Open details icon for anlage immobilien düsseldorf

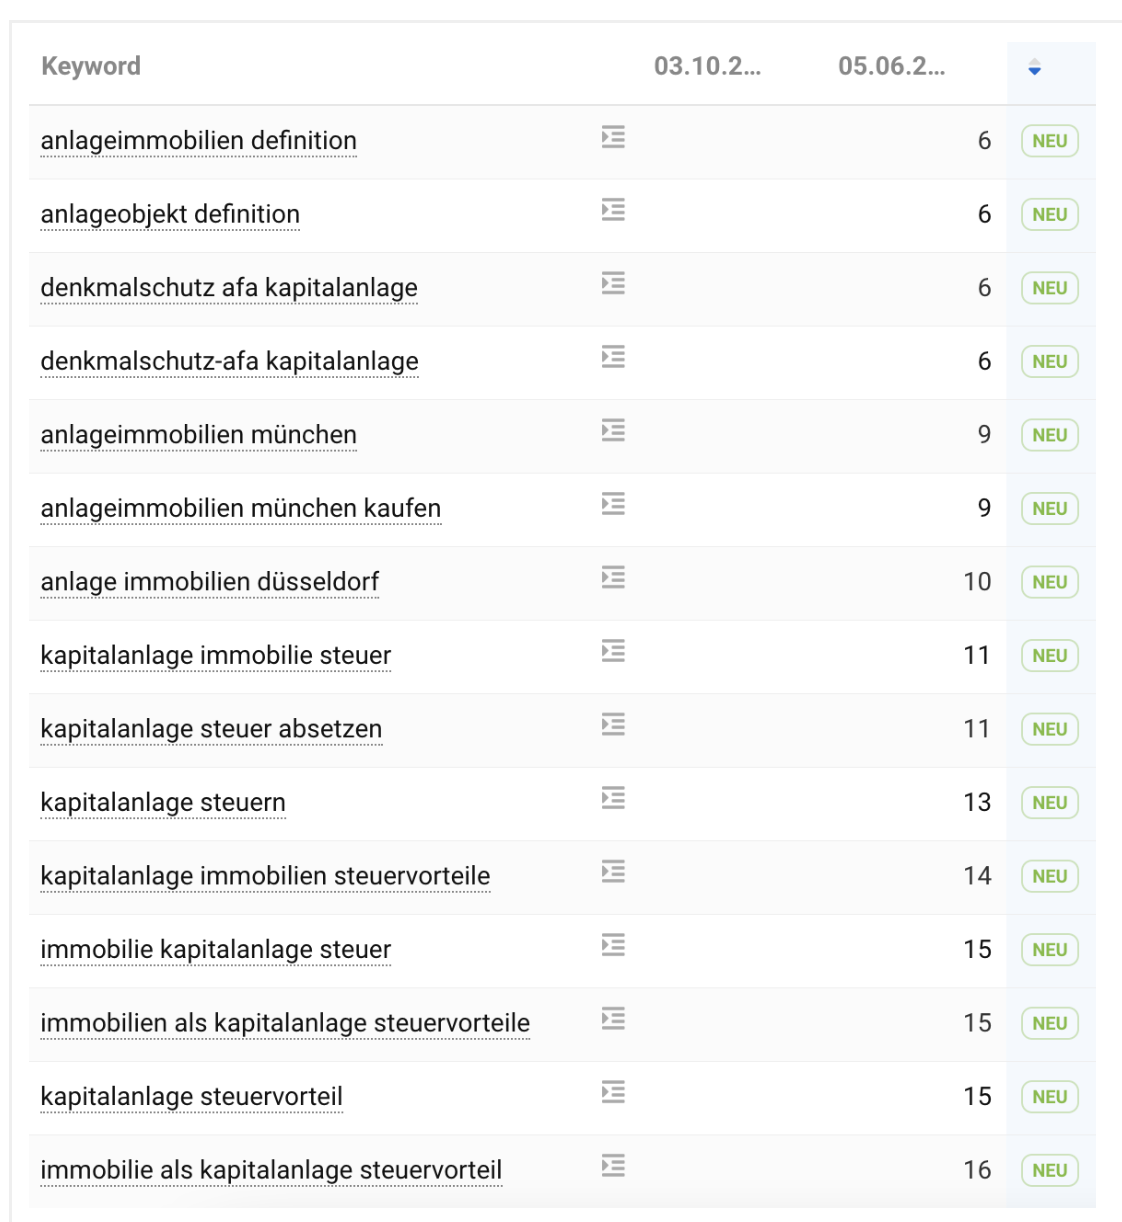[x=613, y=578]
